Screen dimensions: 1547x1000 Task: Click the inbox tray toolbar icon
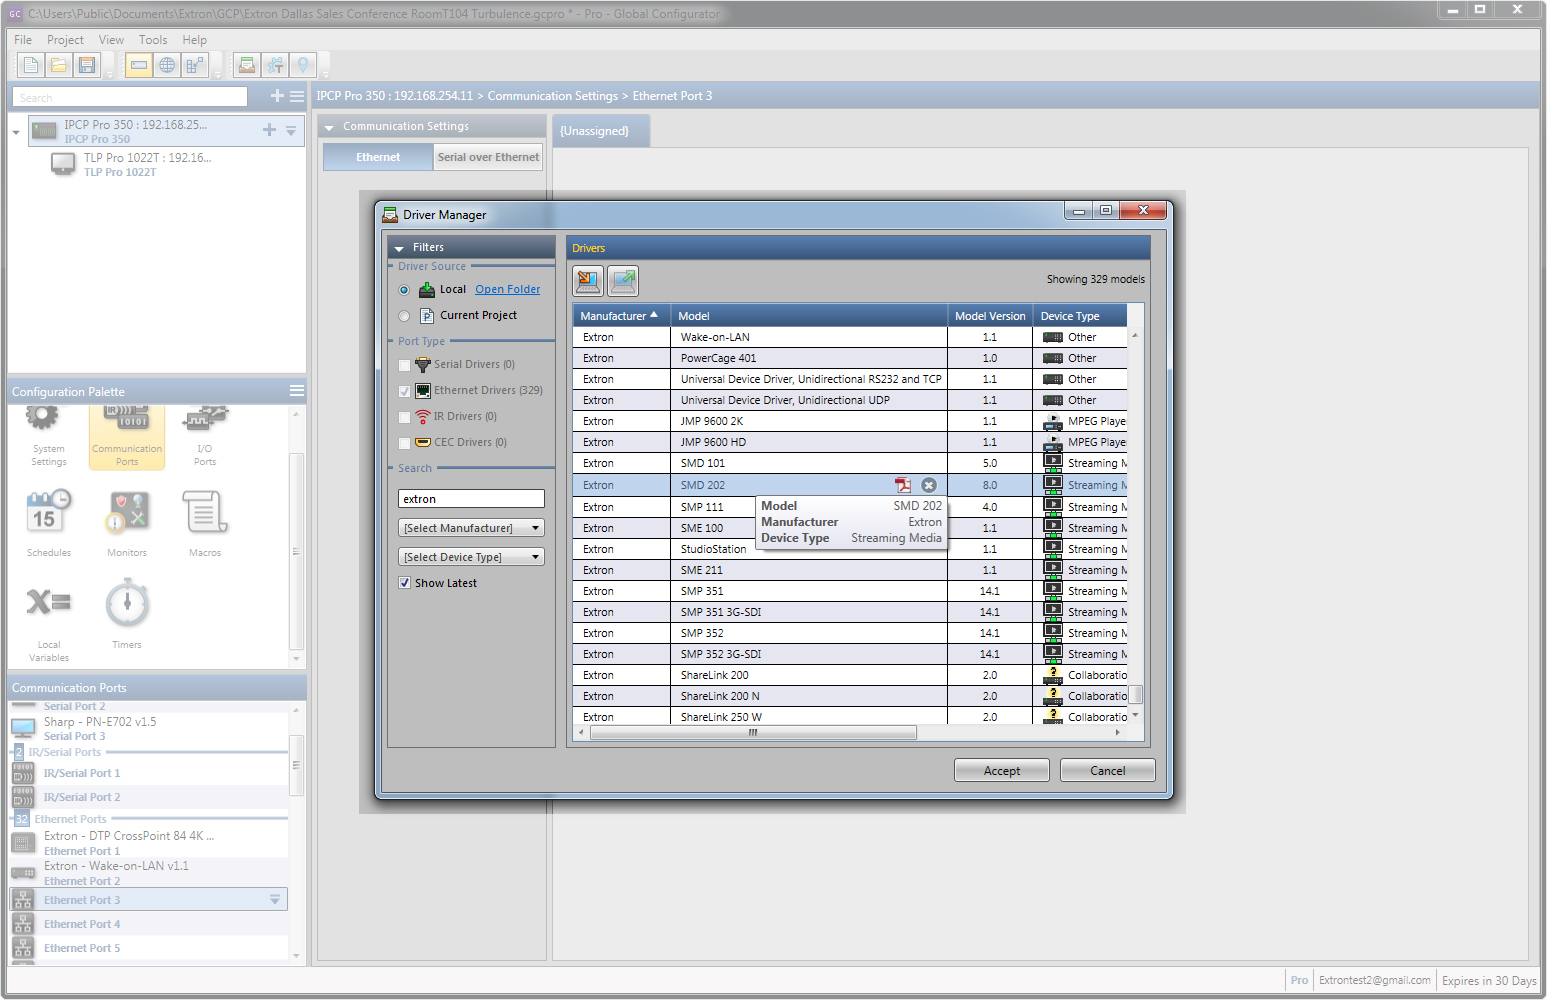tap(247, 66)
